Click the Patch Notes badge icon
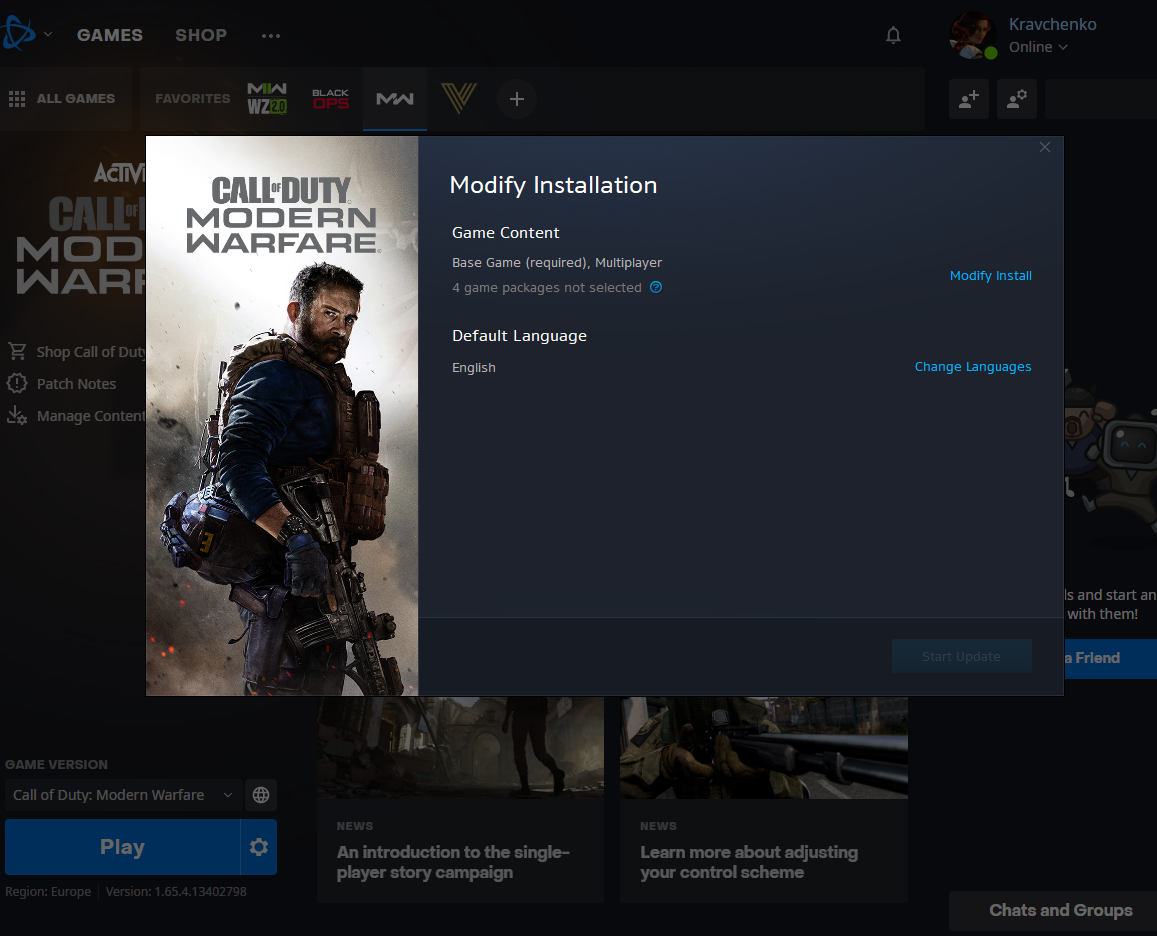The width and height of the screenshot is (1157, 936). pos(17,384)
